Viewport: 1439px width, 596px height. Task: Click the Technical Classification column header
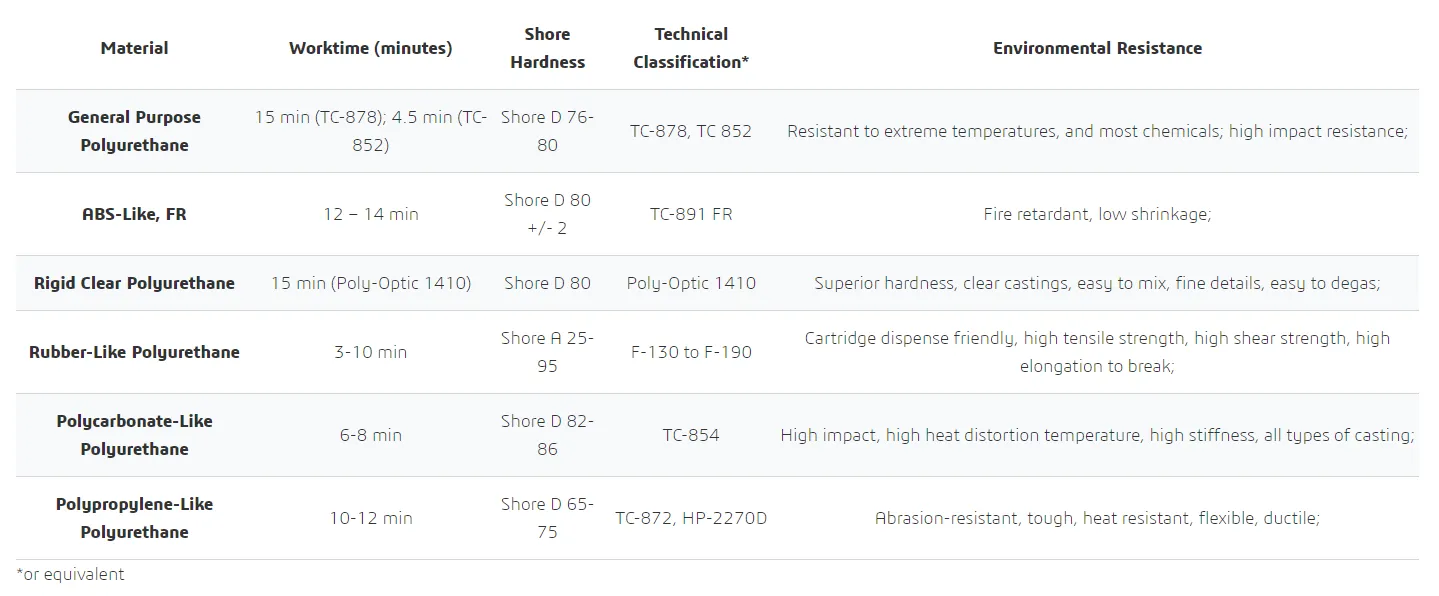coord(691,48)
